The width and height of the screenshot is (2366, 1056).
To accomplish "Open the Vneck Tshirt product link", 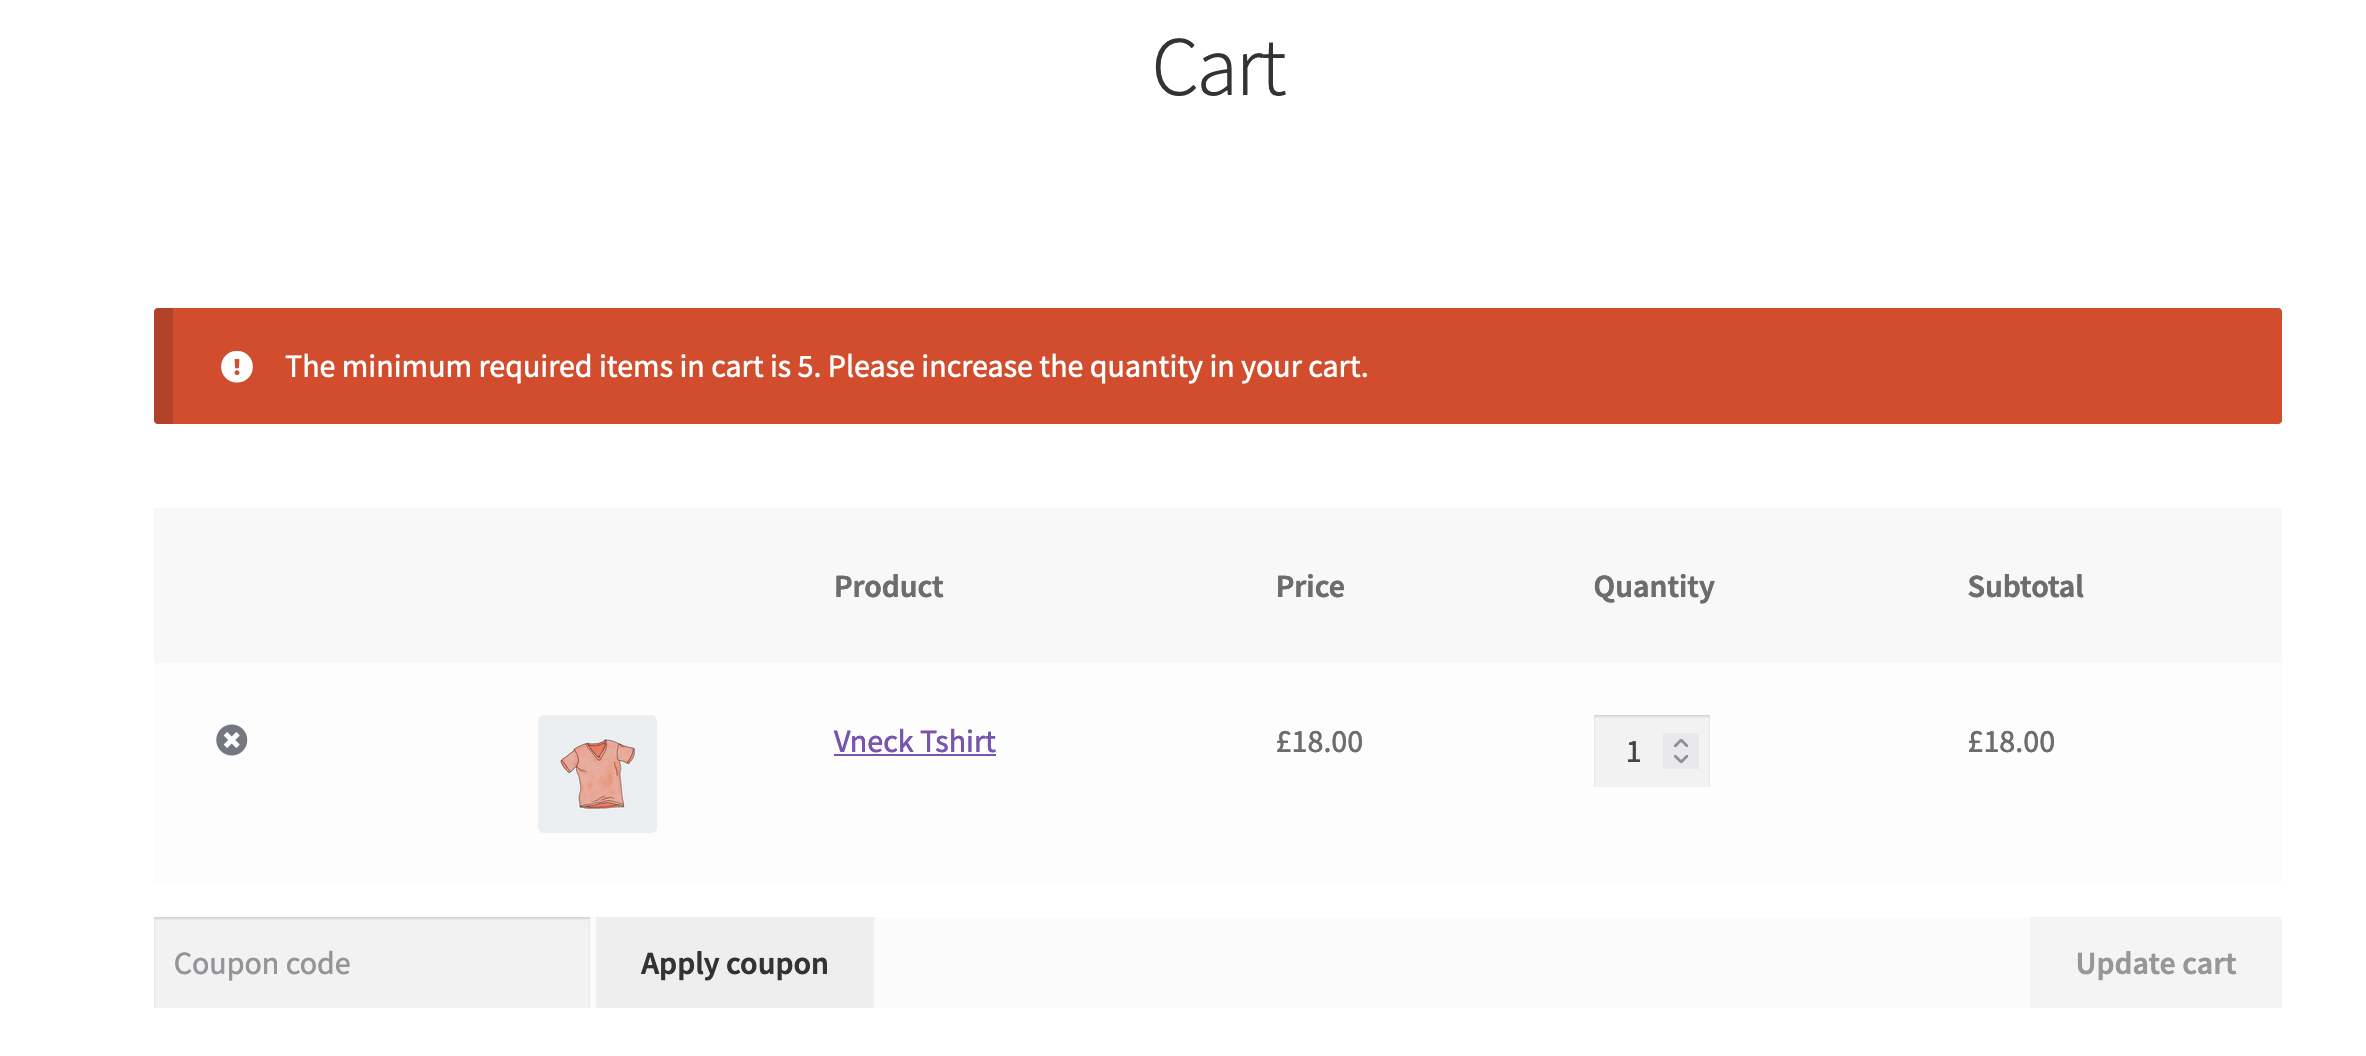I will 914,741.
